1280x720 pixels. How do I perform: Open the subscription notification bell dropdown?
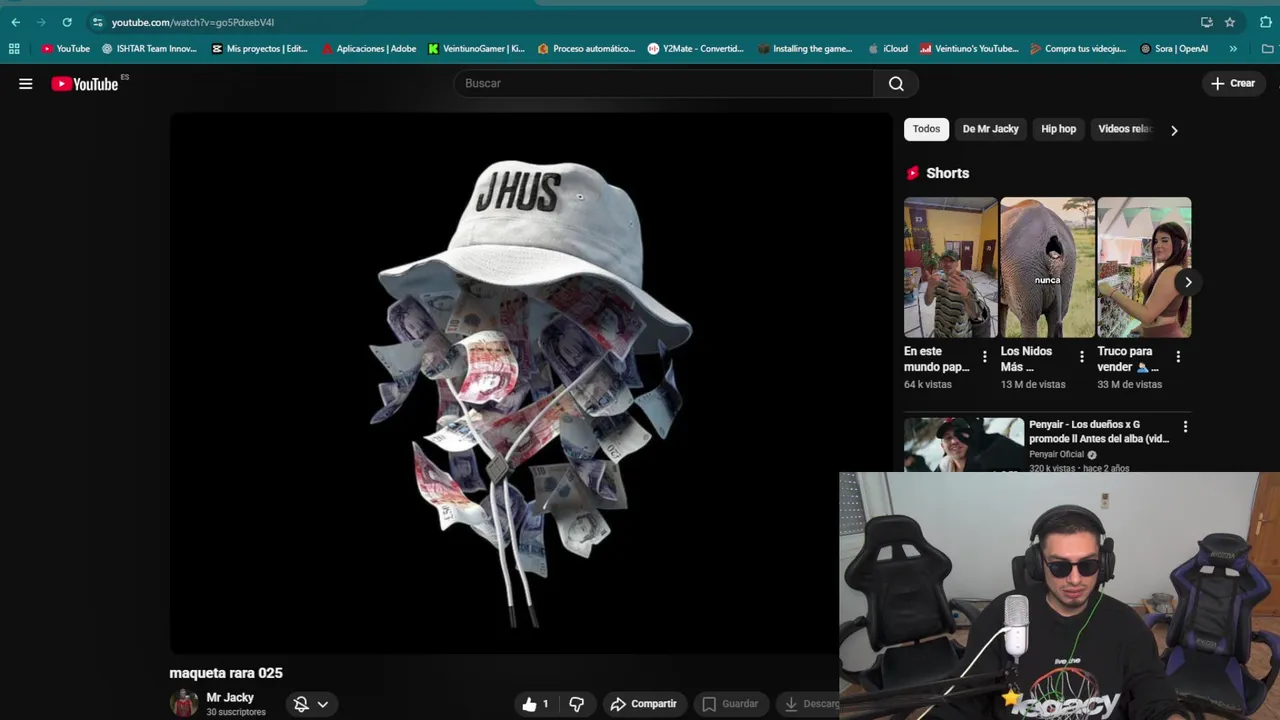point(311,704)
